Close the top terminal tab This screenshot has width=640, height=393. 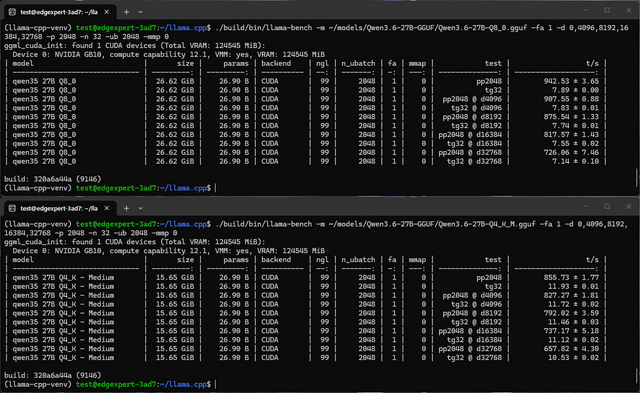pos(107,12)
